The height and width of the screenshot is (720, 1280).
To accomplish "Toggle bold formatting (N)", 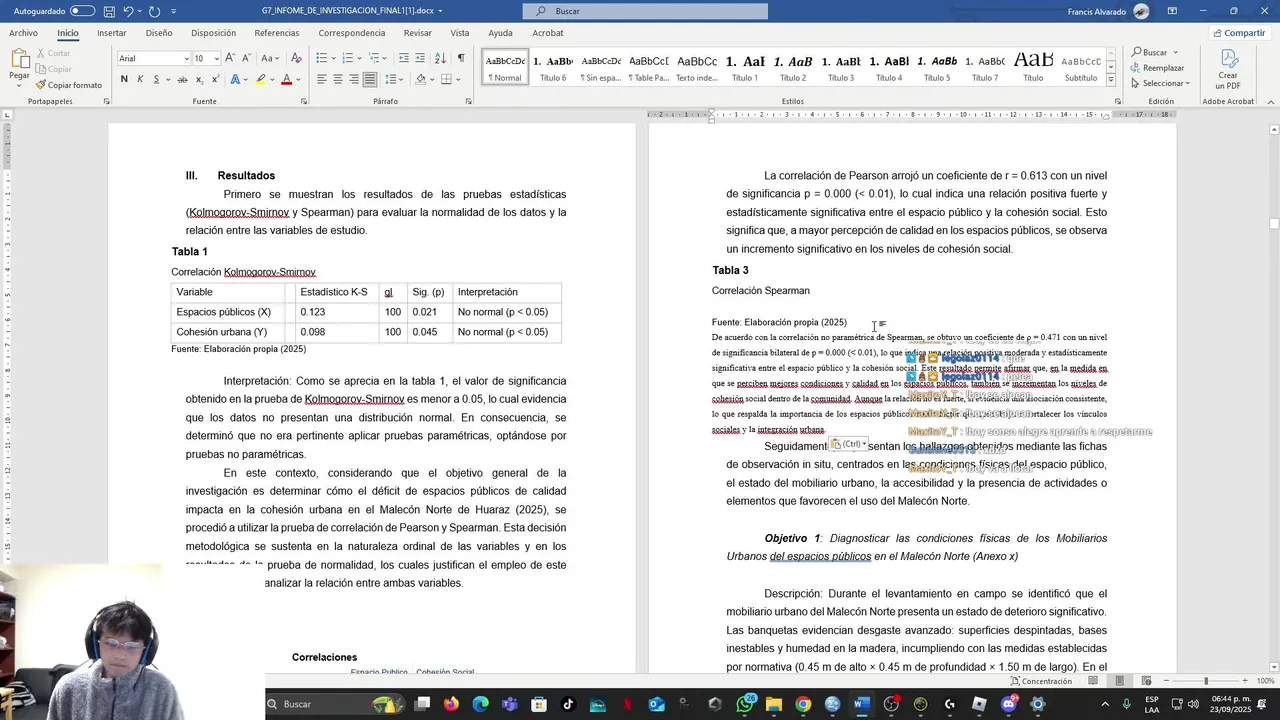I will (124, 79).
